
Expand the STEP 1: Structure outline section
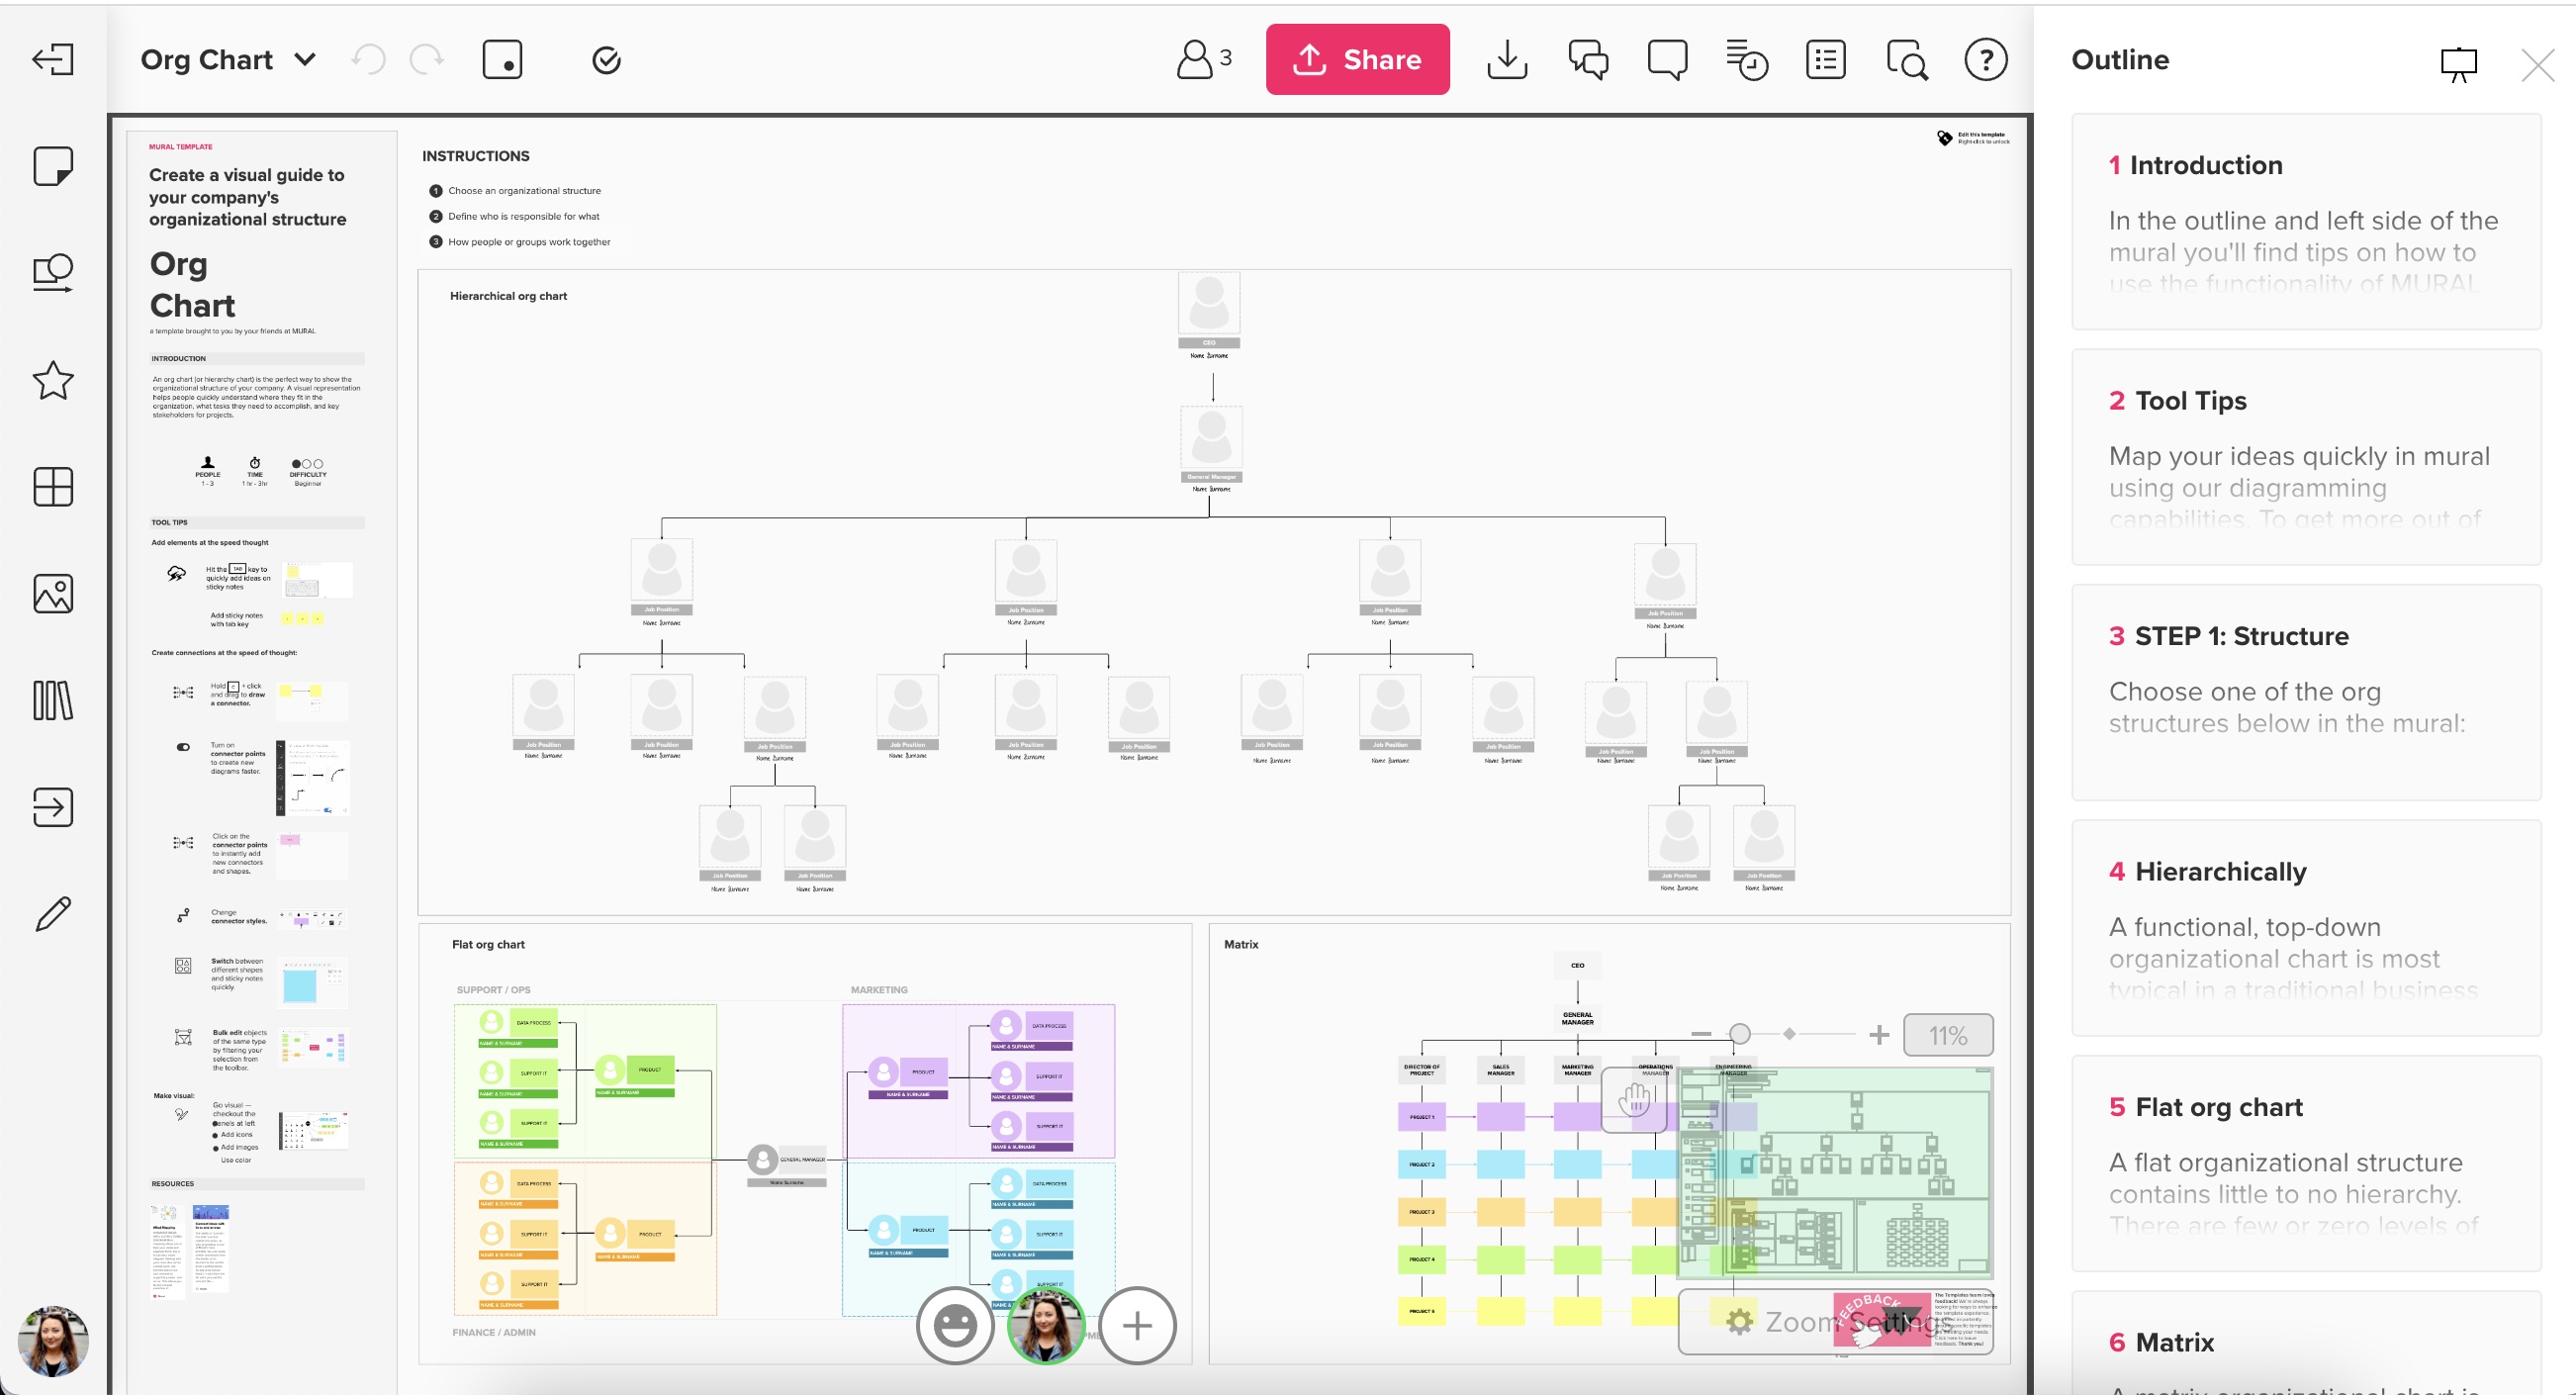(2240, 636)
